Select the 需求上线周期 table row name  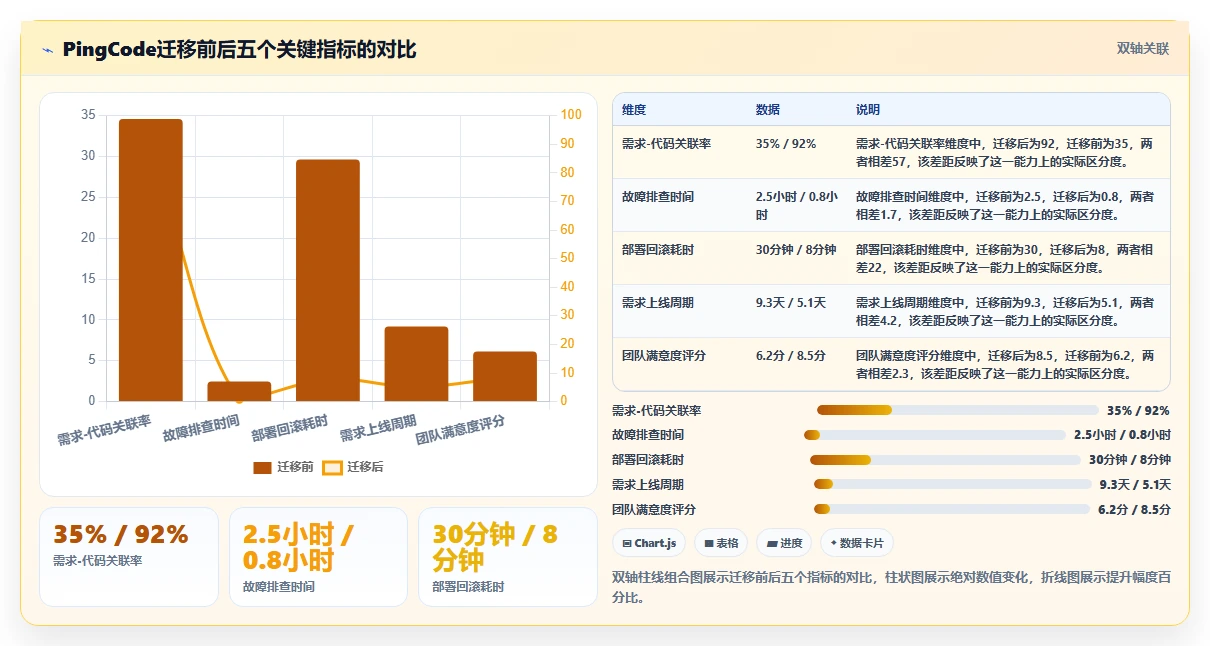658,303
